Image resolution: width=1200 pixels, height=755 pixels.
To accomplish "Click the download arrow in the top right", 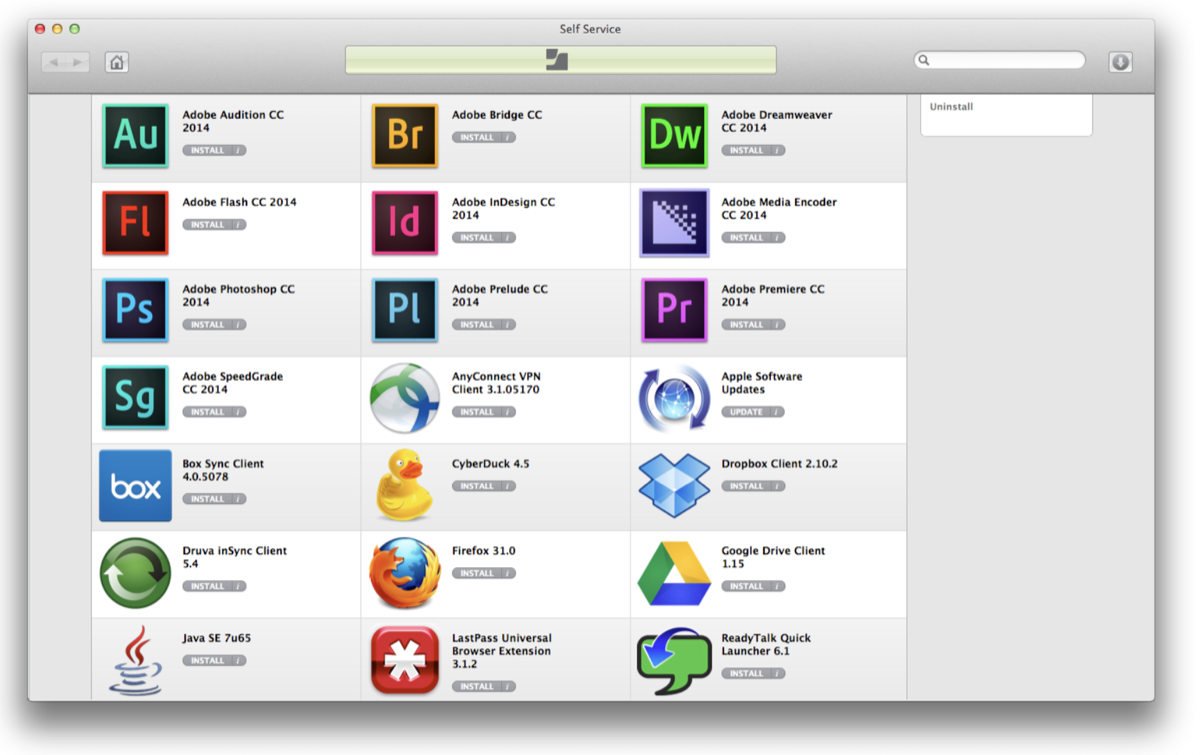I will 1120,61.
